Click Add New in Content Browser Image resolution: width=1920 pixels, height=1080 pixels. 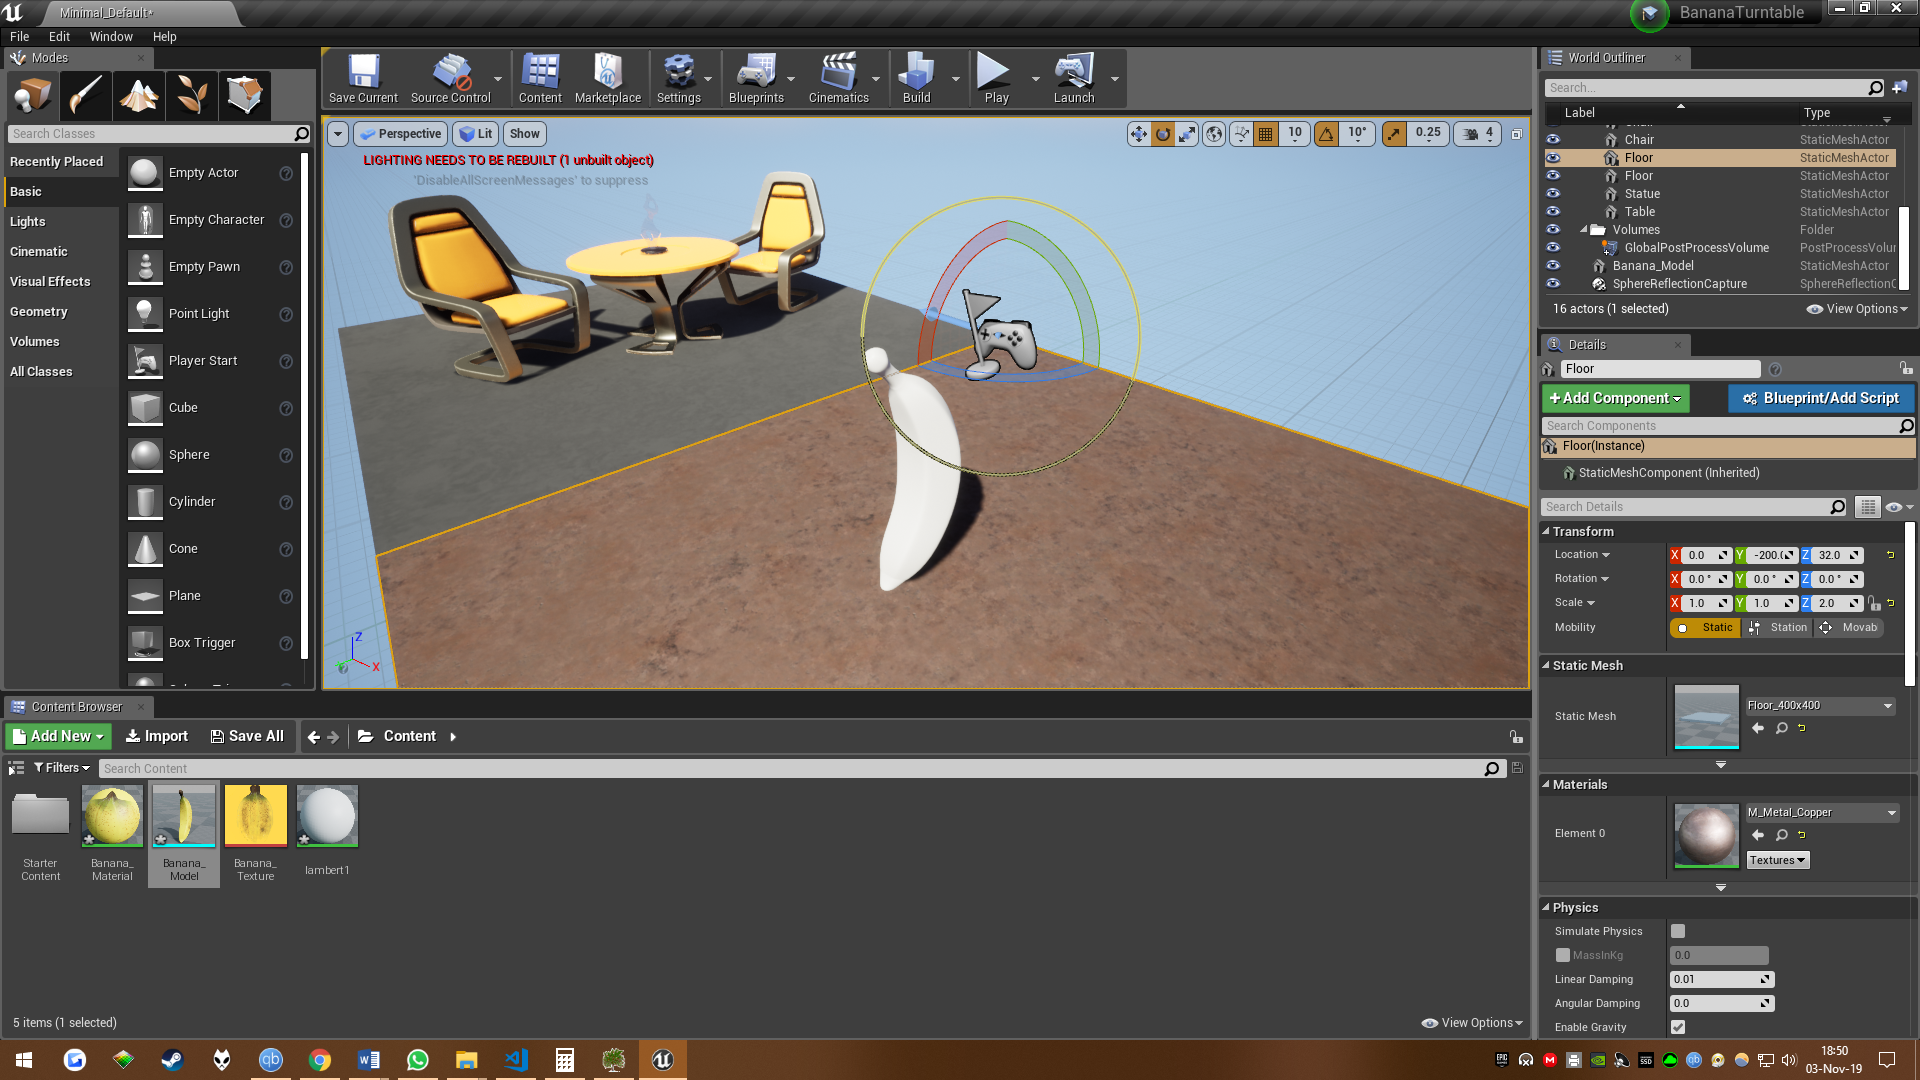[x=58, y=736]
